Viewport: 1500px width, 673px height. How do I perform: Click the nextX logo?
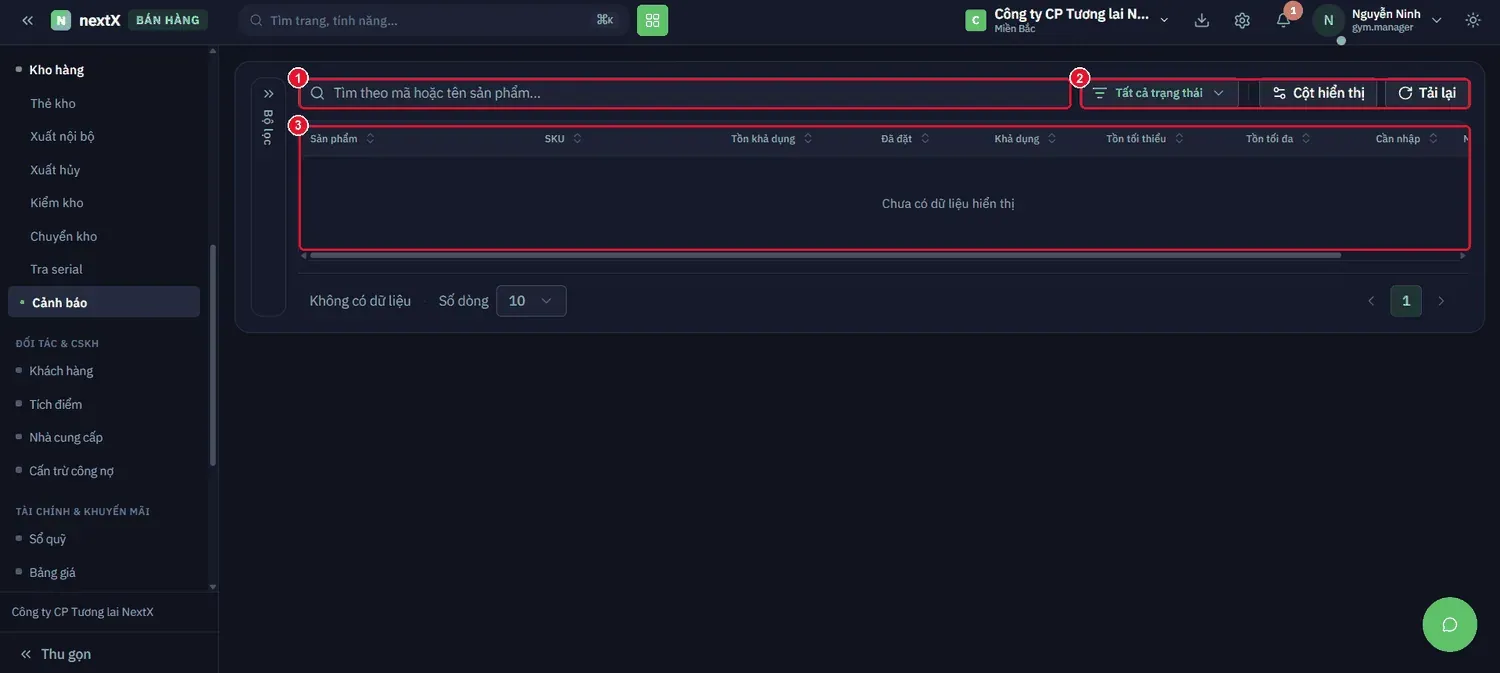(x=86, y=20)
